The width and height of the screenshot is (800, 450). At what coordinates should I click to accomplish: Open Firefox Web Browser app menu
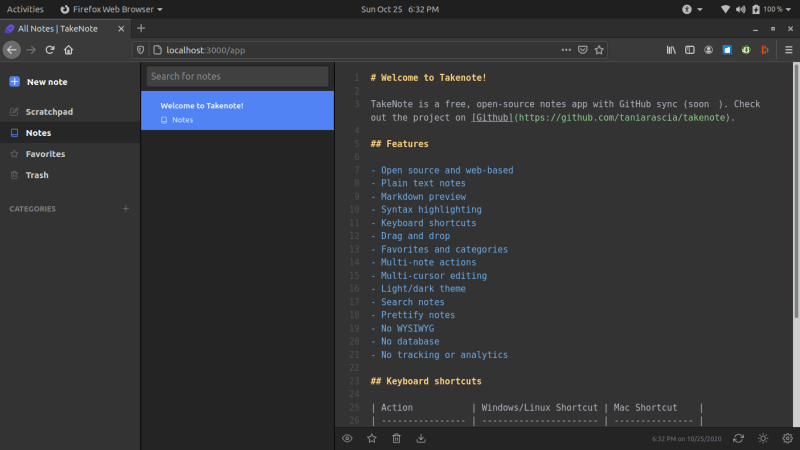[x=111, y=9]
